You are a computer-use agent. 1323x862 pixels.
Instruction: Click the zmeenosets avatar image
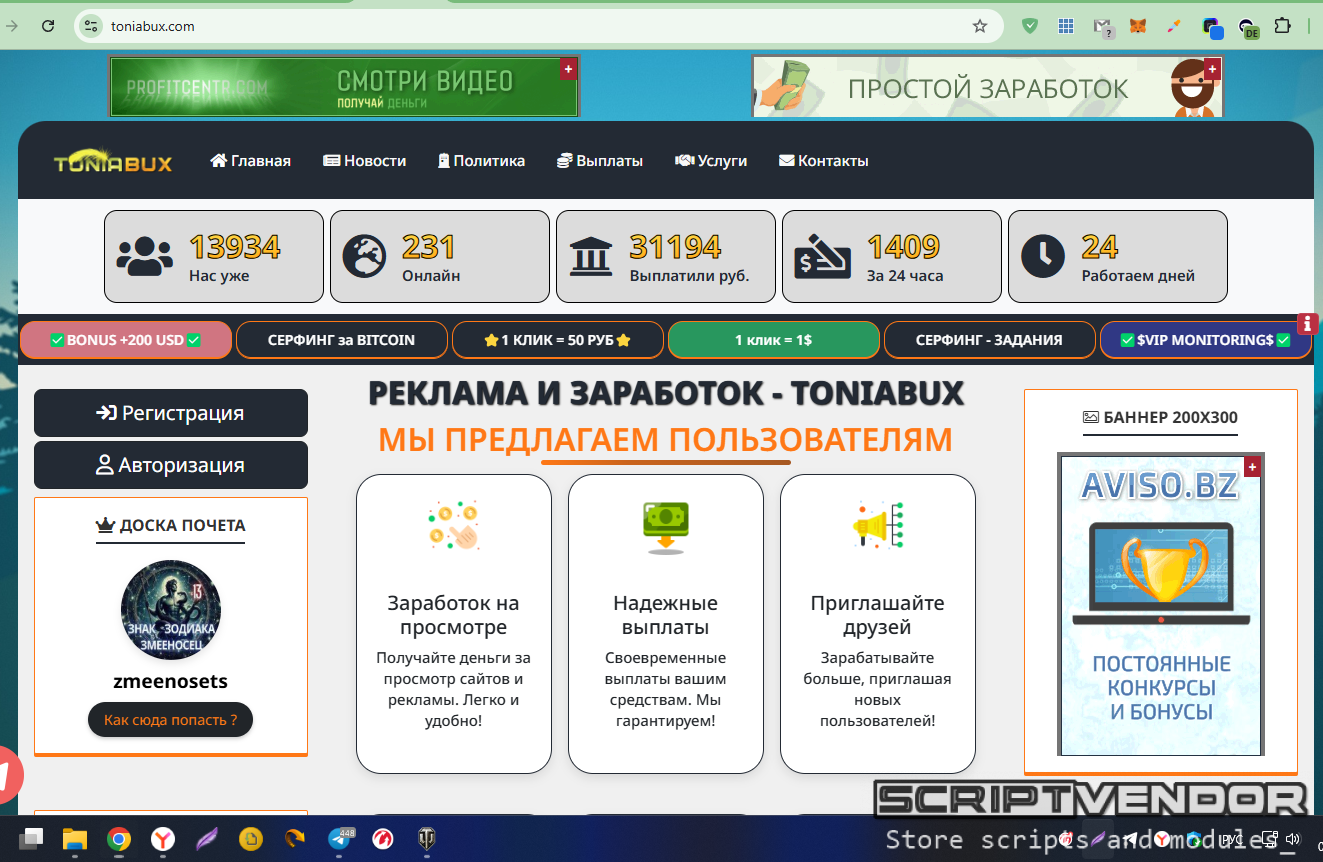pos(171,610)
